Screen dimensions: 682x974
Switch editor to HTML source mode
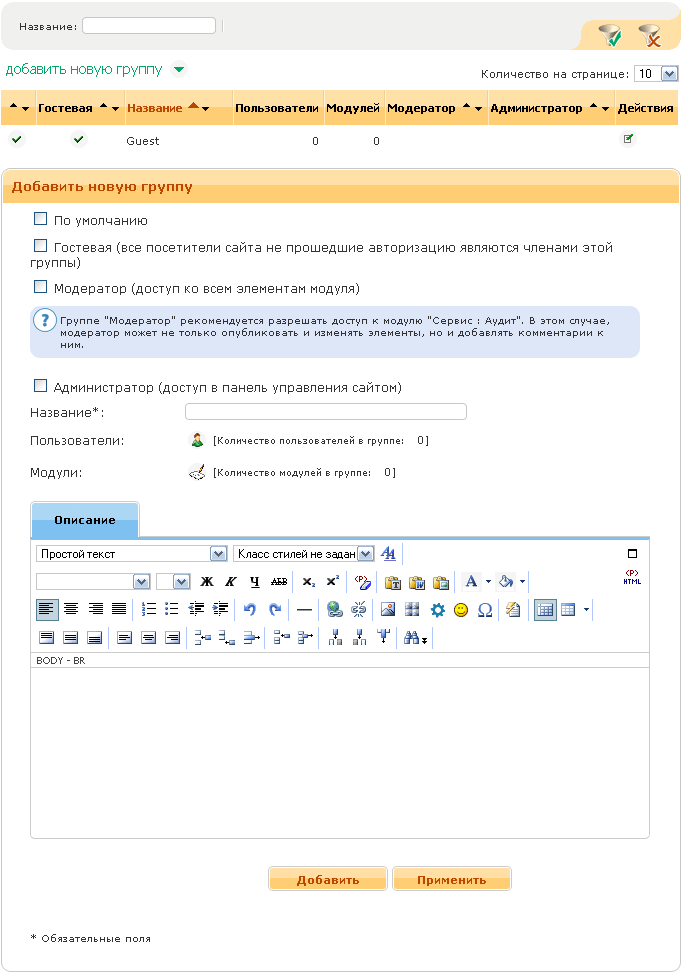tap(631, 578)
